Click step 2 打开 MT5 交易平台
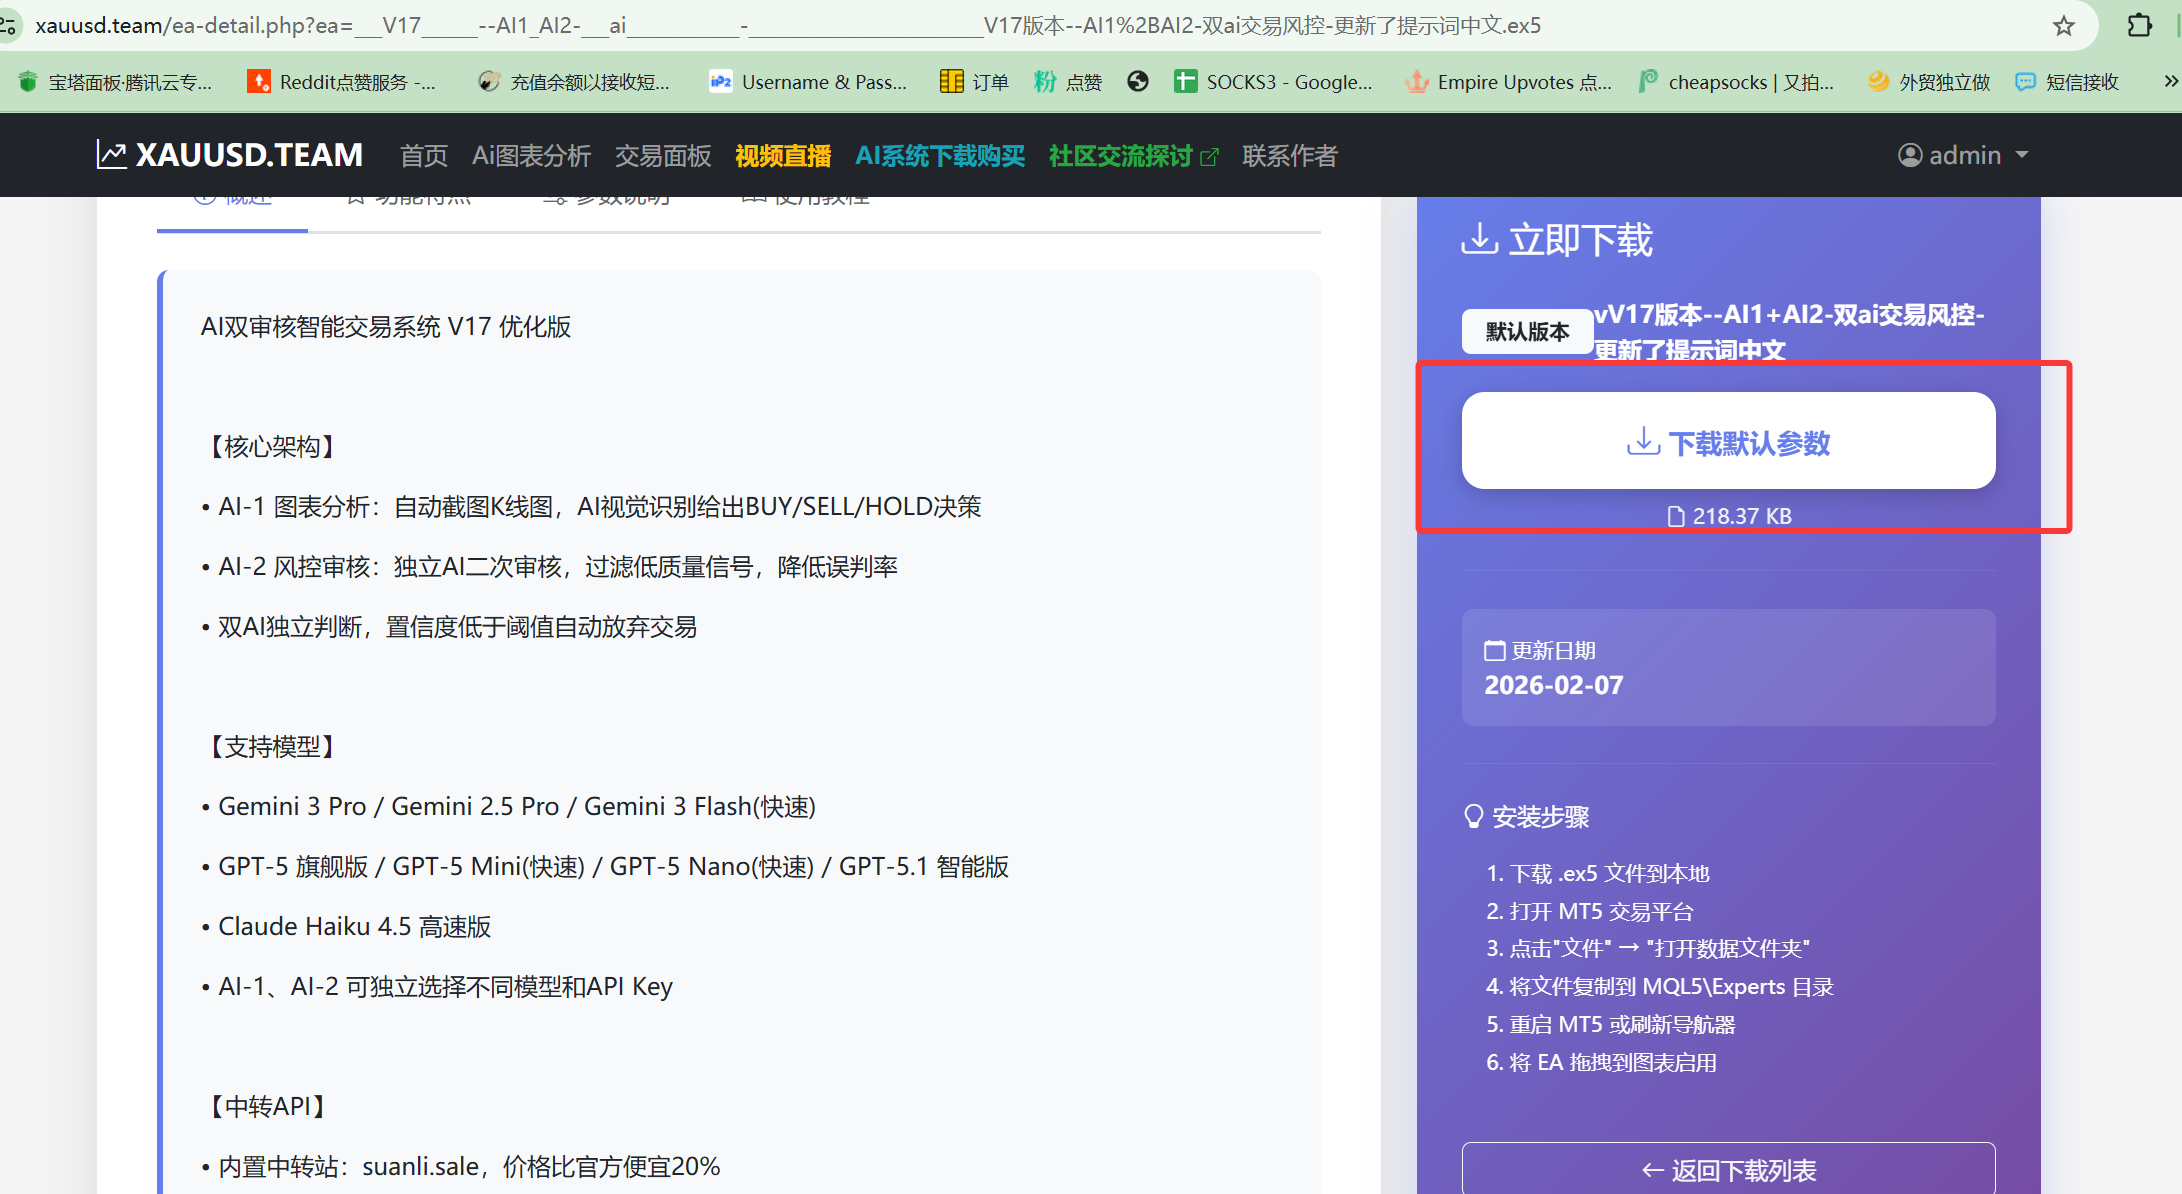The image size is (2182, 1194). pos(1590,912)
